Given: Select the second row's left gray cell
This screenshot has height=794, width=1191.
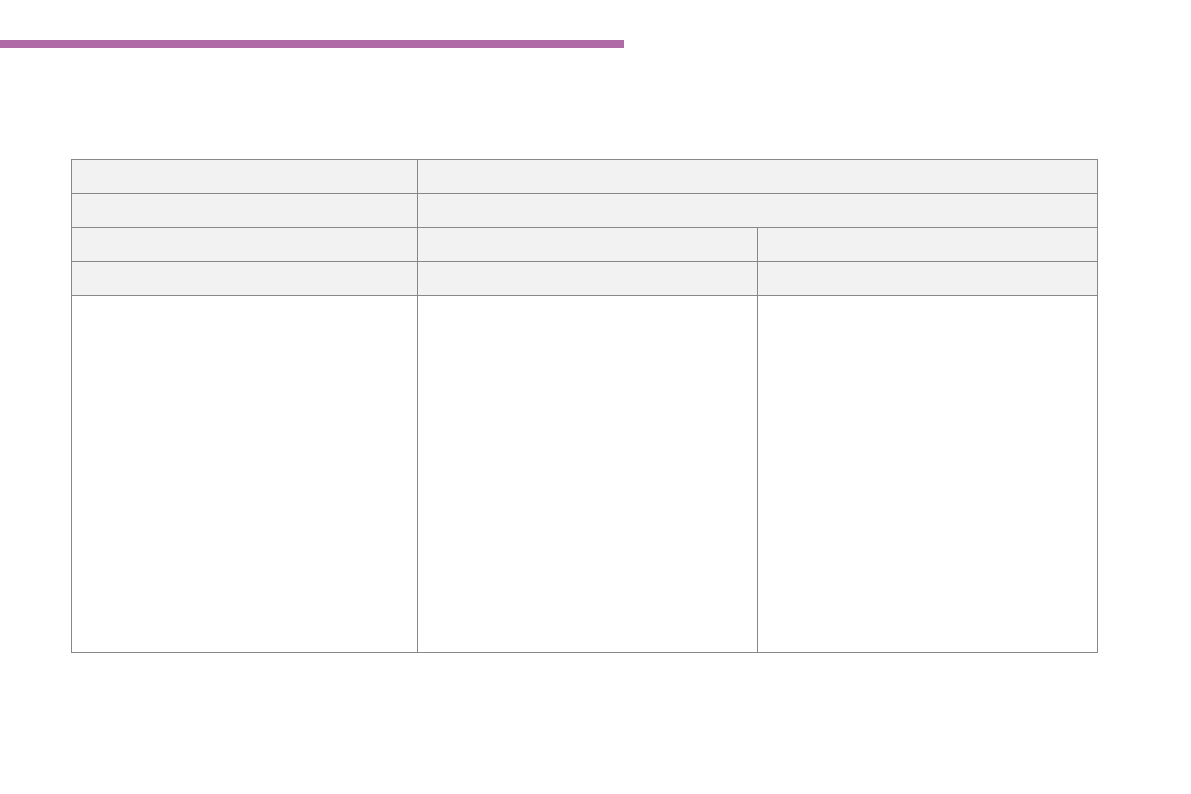Looking at the screenshot, I should tap(244, 210).
